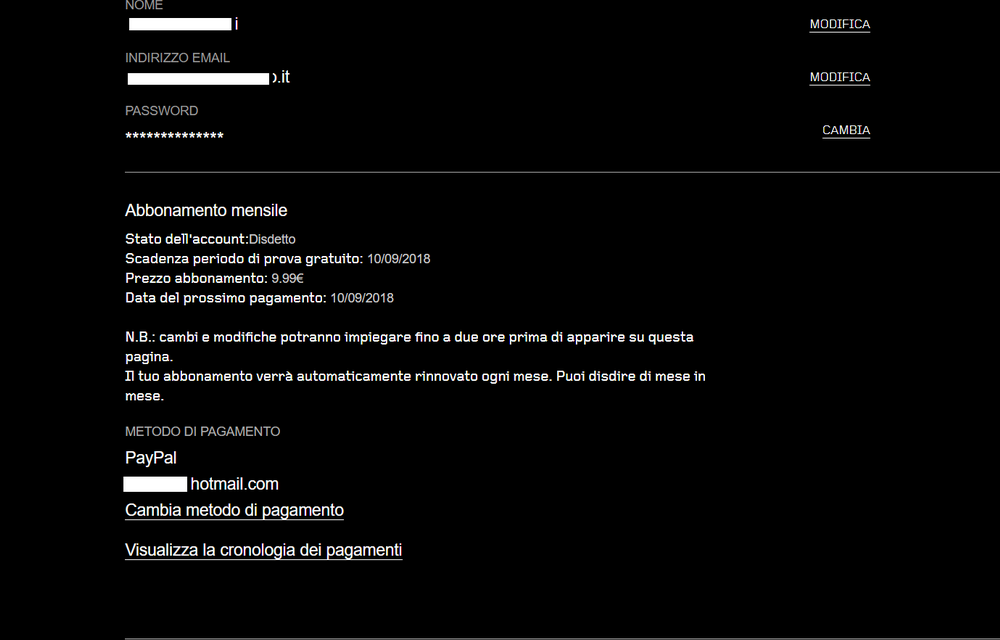Open Cambia metodo di pagamento link
Image resolution: width=1000 pixels, height=640 pixels.
coord(234,511)
